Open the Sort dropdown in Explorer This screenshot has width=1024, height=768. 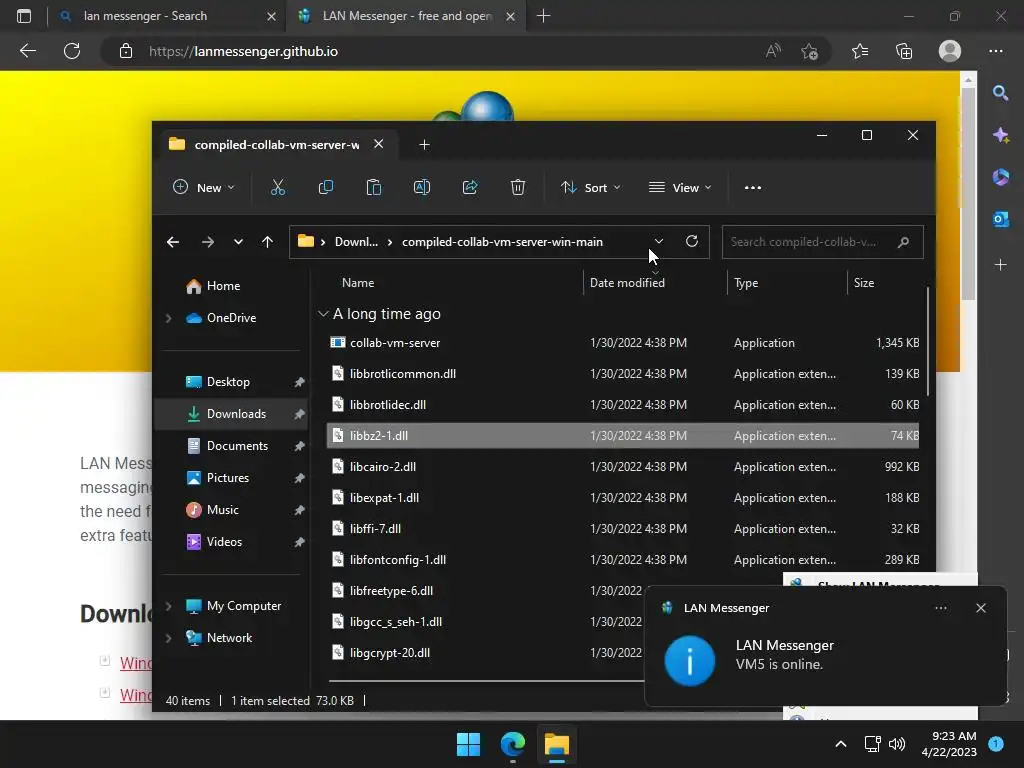(590, 187)
